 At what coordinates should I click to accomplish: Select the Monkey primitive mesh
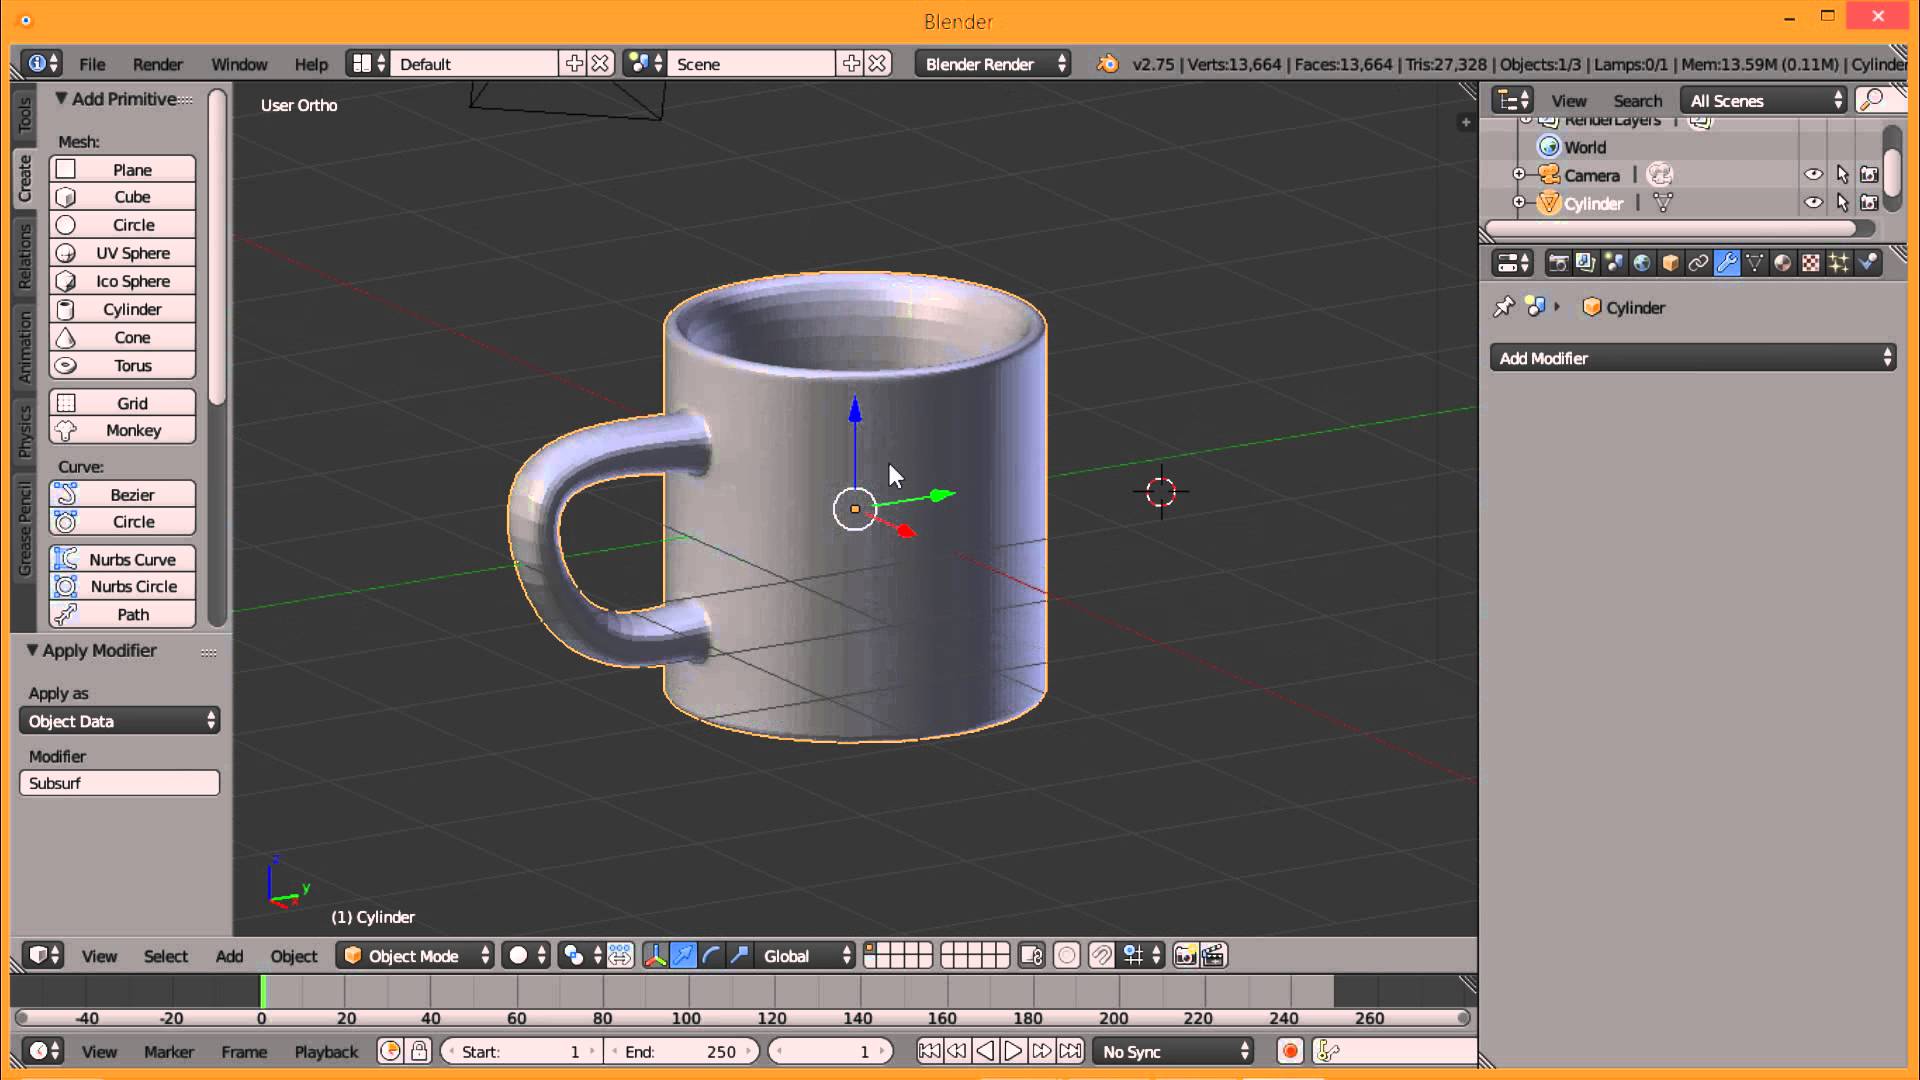(x=132, y=430)
